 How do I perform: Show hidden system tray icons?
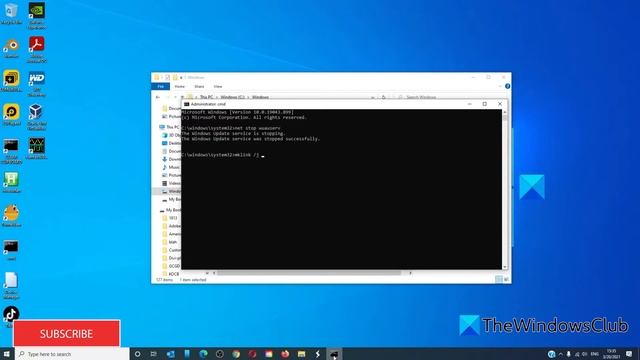point(560,354)
